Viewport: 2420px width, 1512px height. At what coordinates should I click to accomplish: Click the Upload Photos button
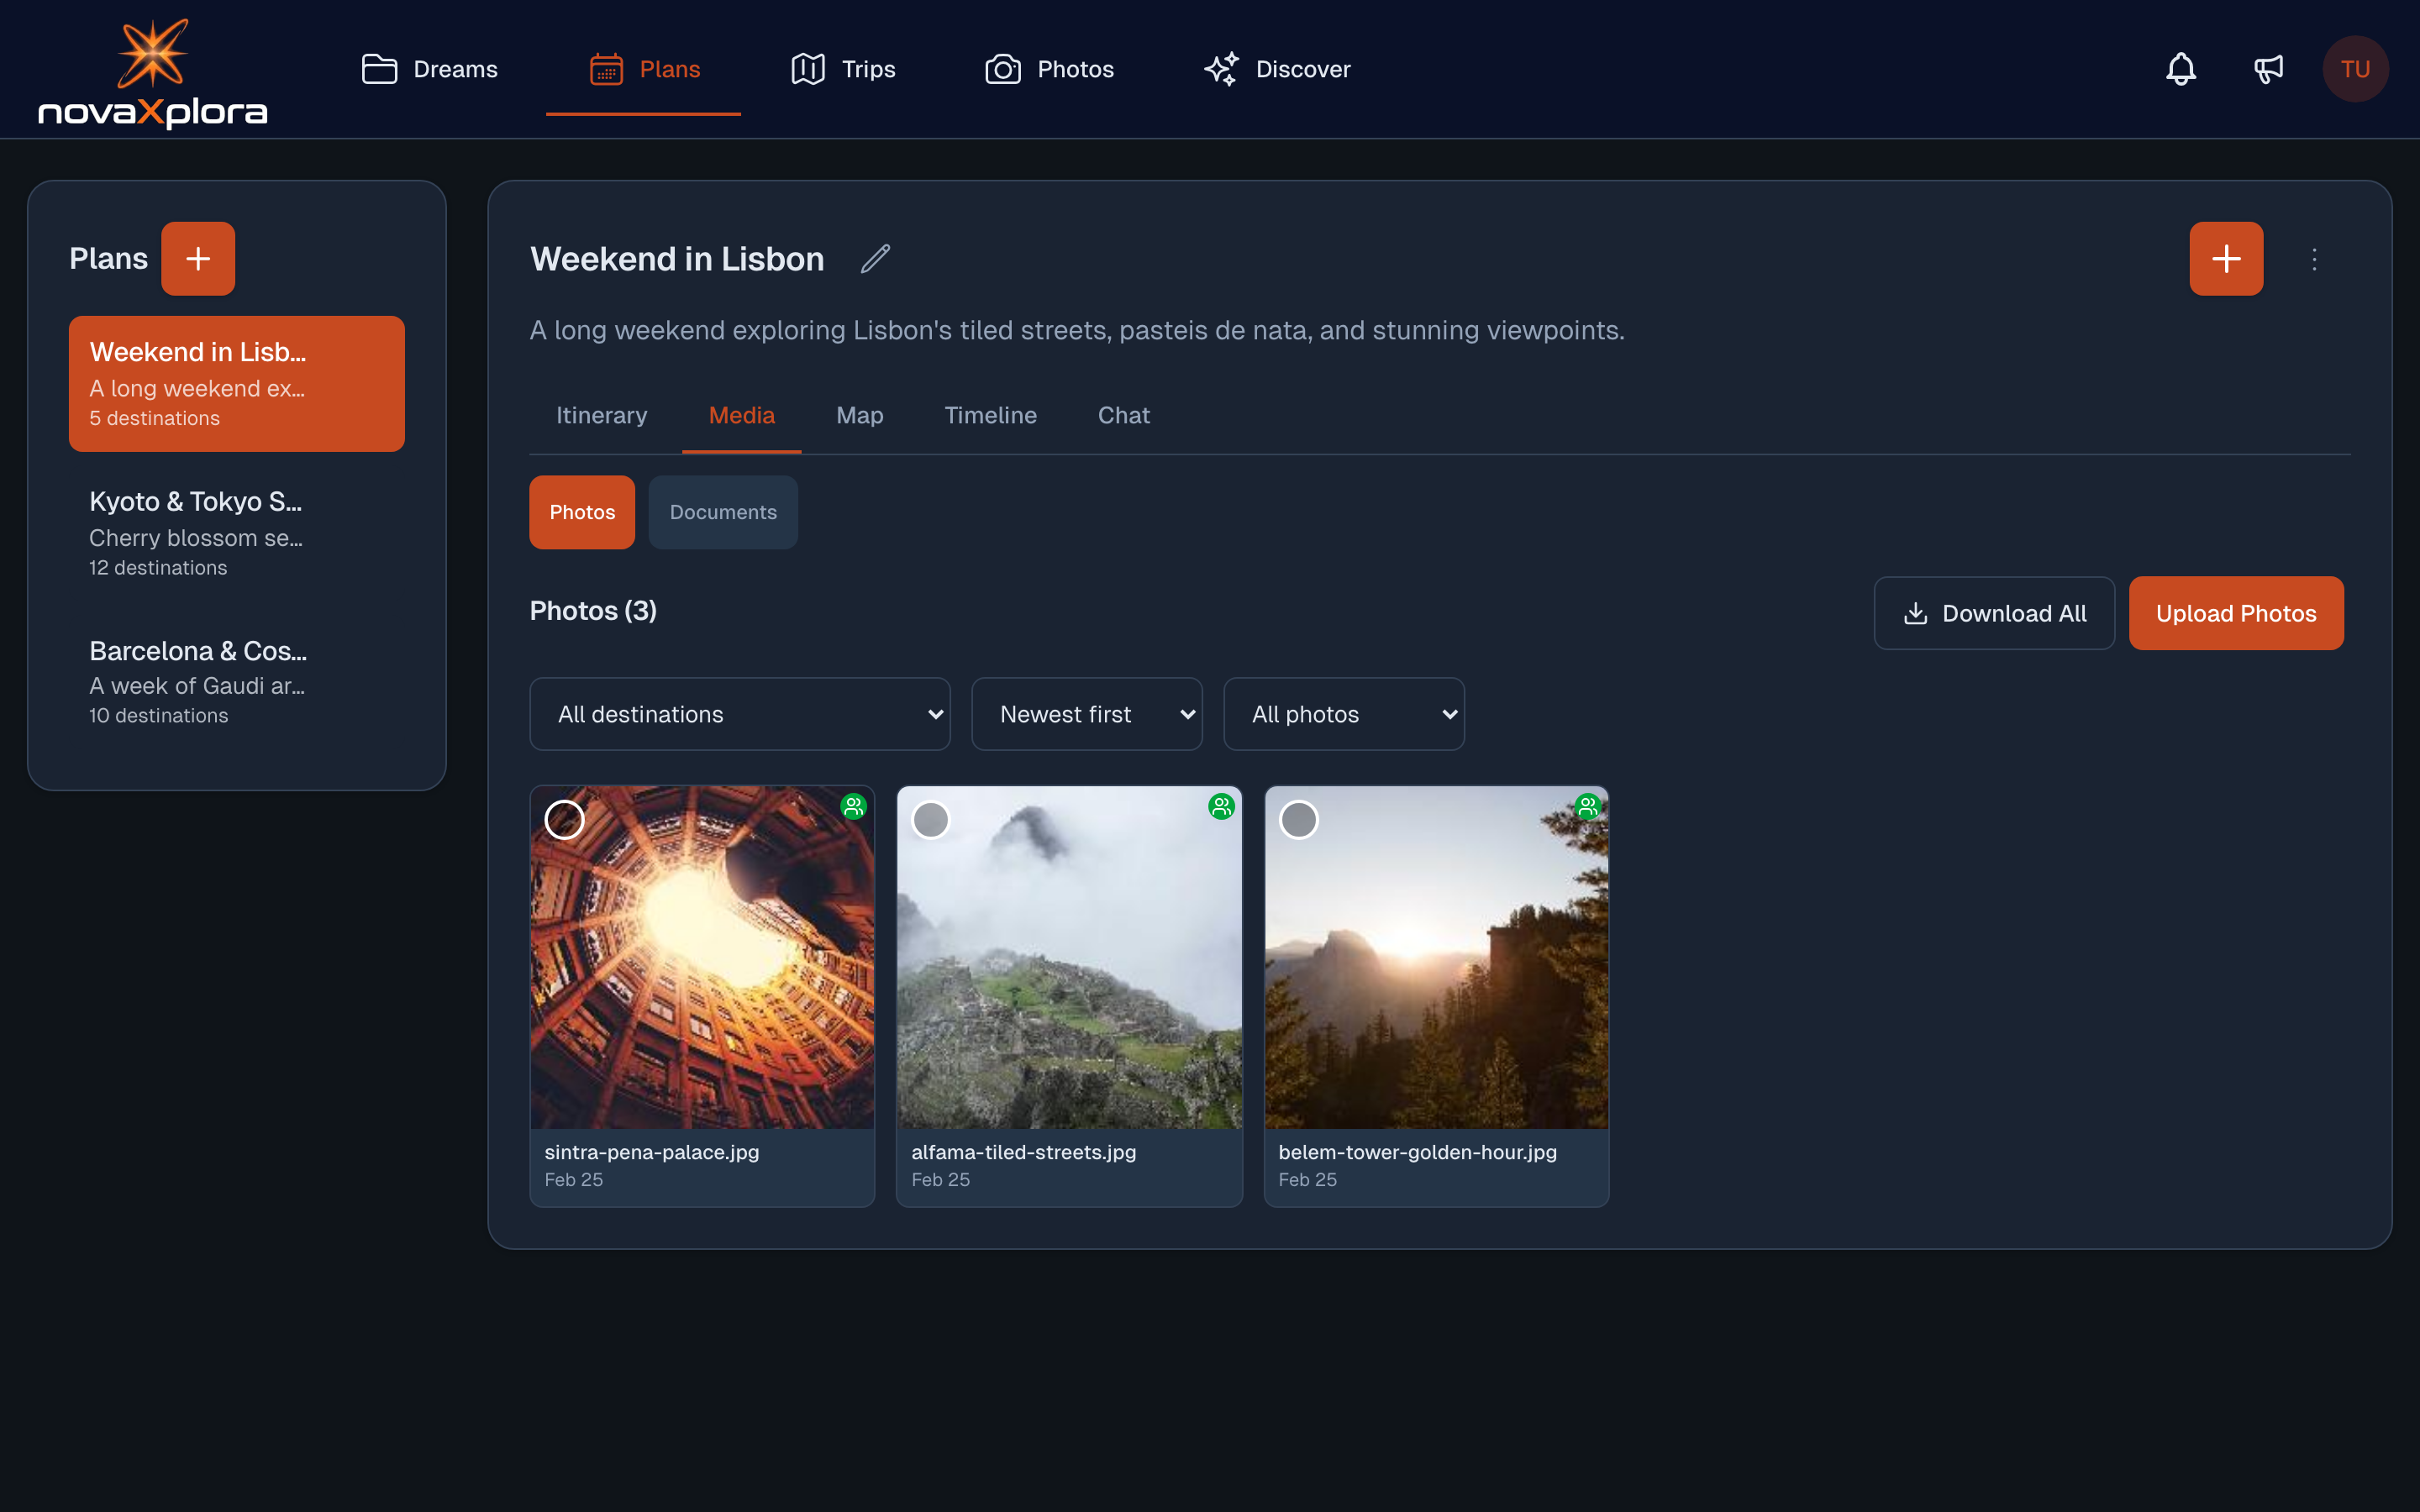click(2235, 613)
